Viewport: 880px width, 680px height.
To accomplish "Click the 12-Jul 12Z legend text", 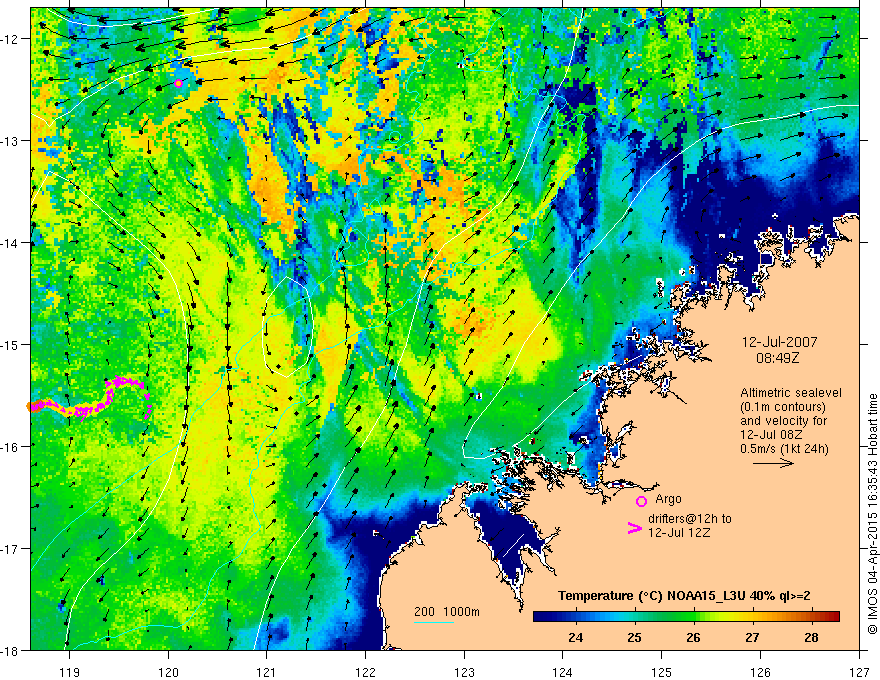I will point(679,532).
